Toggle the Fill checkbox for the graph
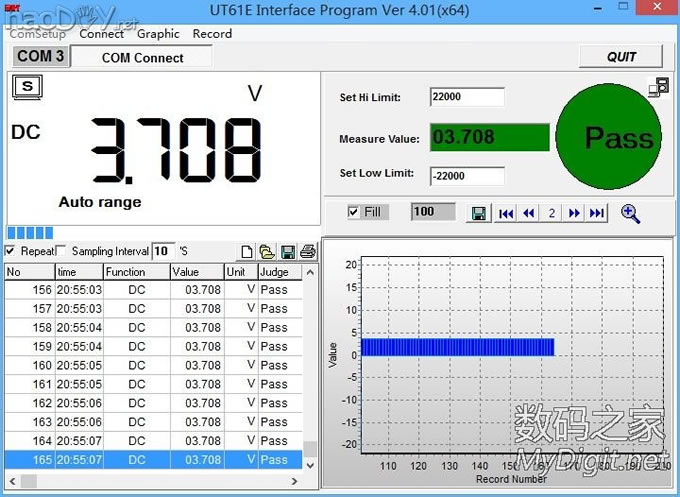 tap(353, 212)
